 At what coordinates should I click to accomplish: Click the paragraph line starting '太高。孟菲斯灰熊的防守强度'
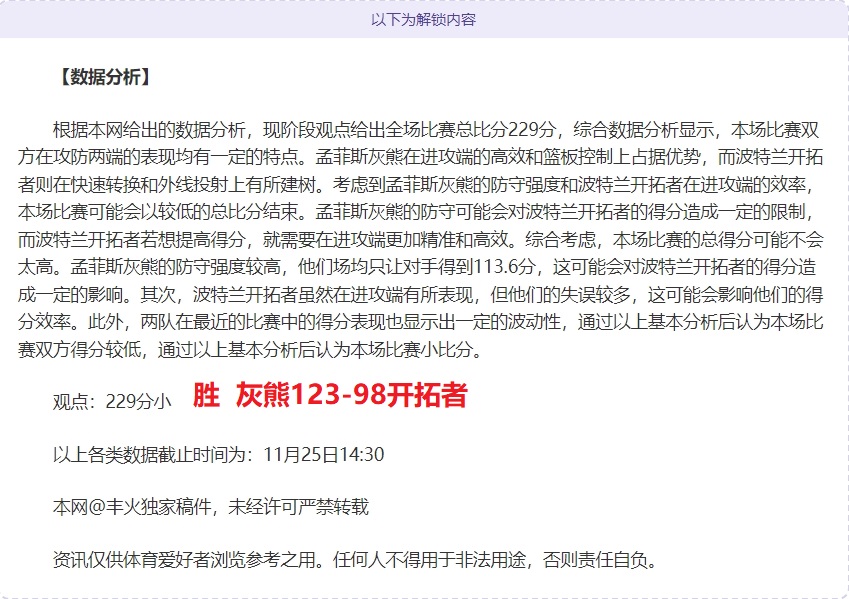point(417,267)
